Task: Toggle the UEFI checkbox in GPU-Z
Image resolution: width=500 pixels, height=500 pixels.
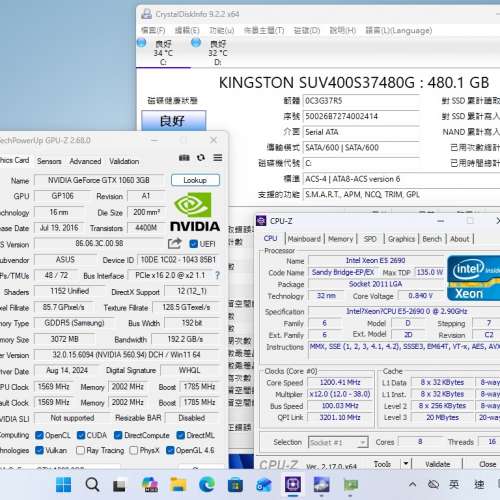Action: click(194, 244)
